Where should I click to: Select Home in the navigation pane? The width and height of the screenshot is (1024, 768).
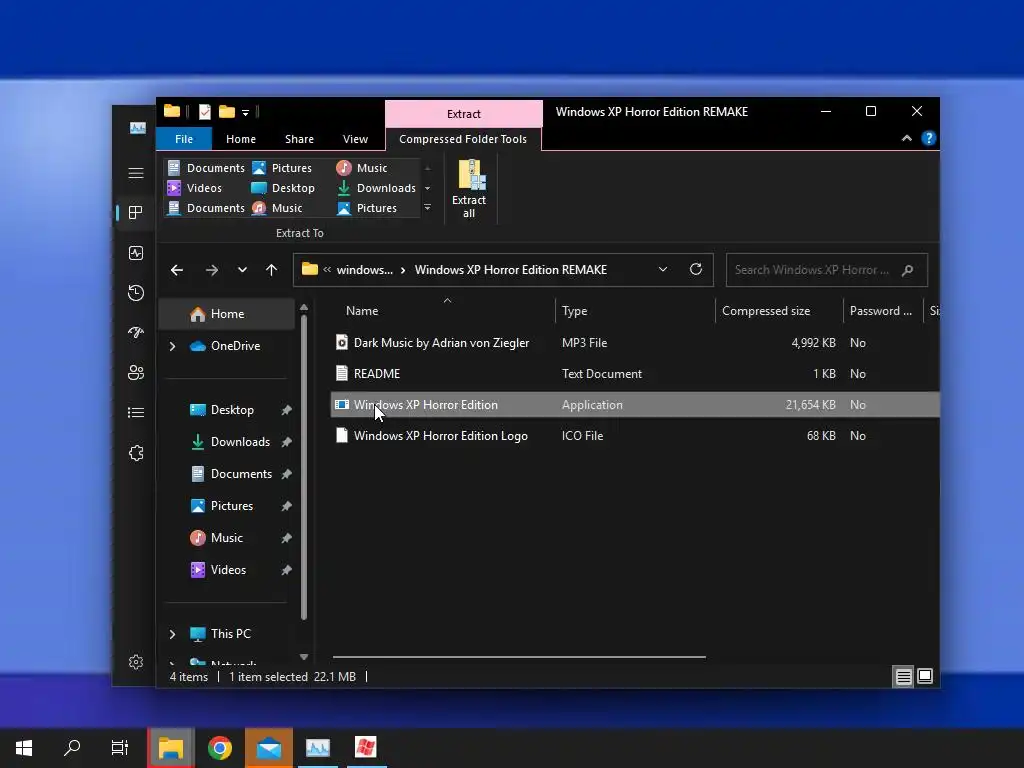[x=226, y=314]
